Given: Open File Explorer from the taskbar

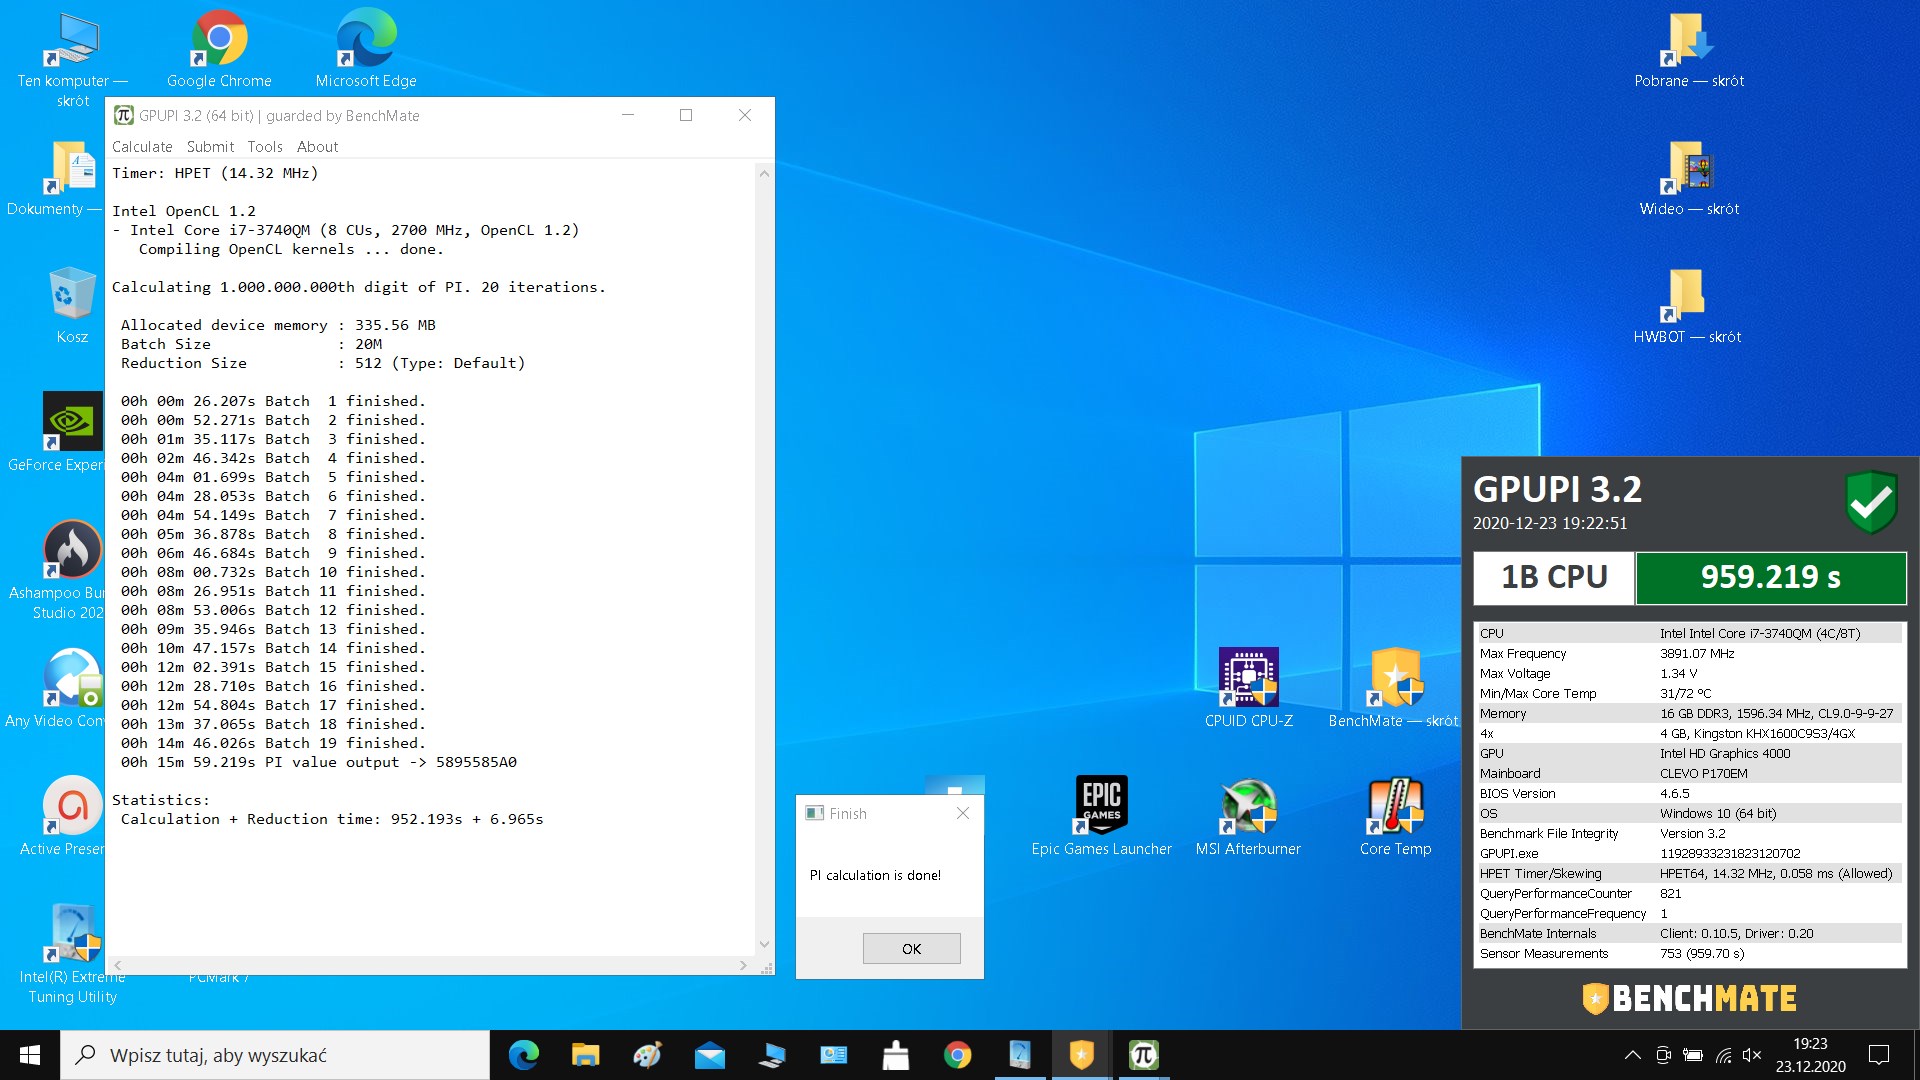Looking at the screenshot, I should 585,1055.
